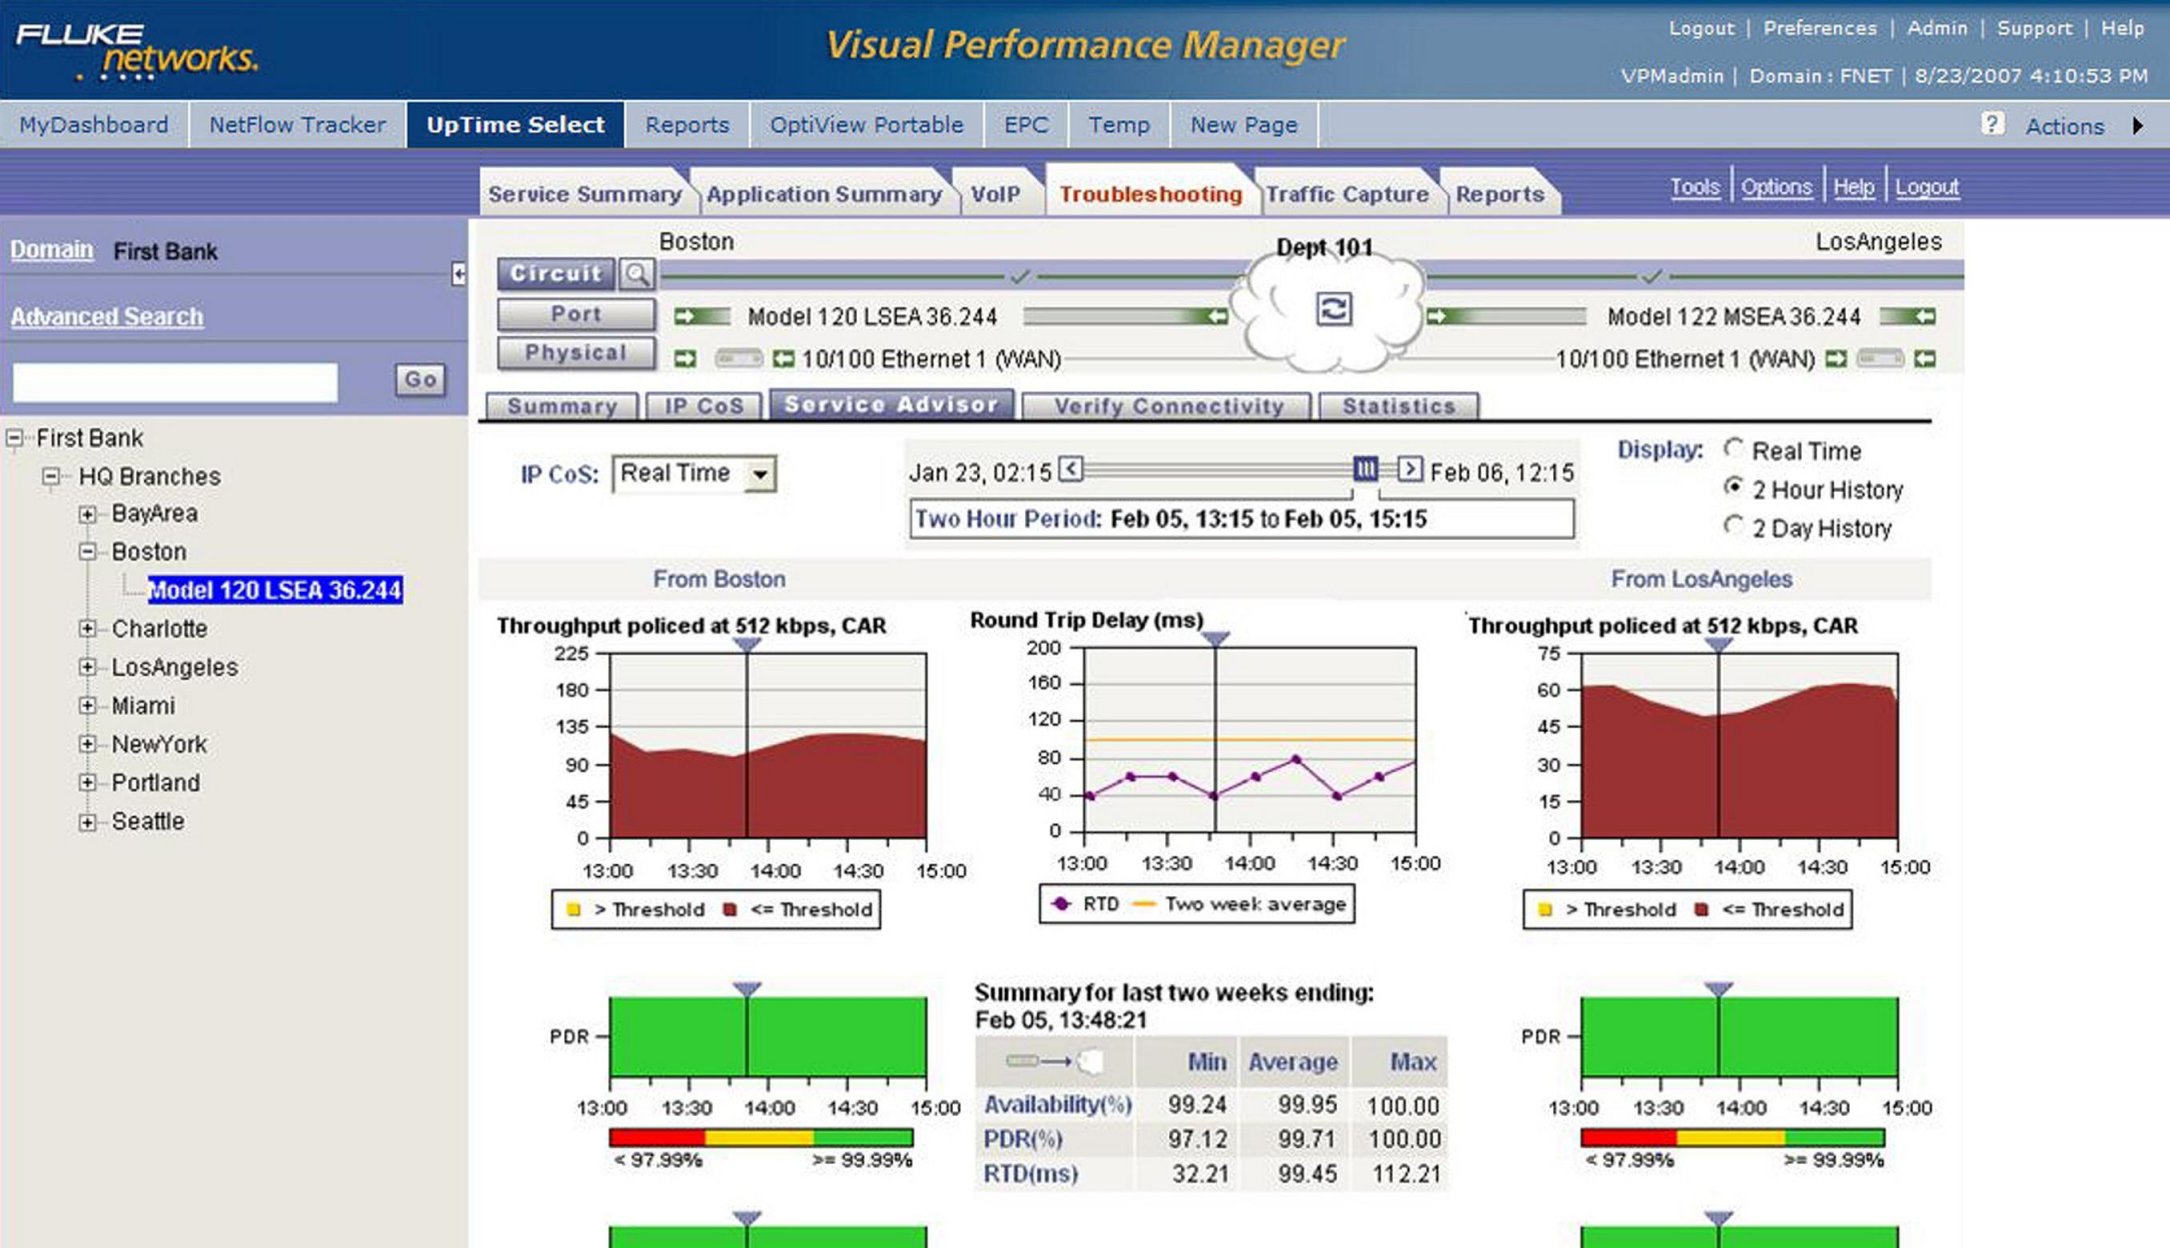Switch to the Verify Connectivity tab
The image size is (2170, 1248).
pyautogui.click(x=1167, y=406)
